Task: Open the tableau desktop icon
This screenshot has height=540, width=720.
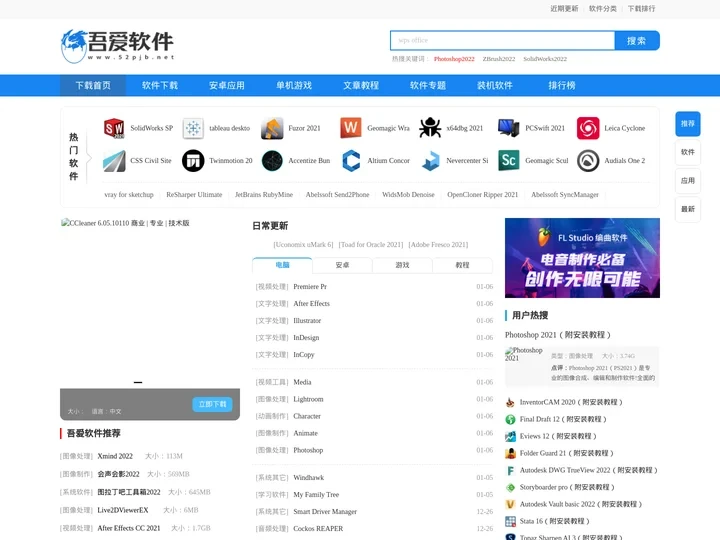Action: (x=193, y=128)
